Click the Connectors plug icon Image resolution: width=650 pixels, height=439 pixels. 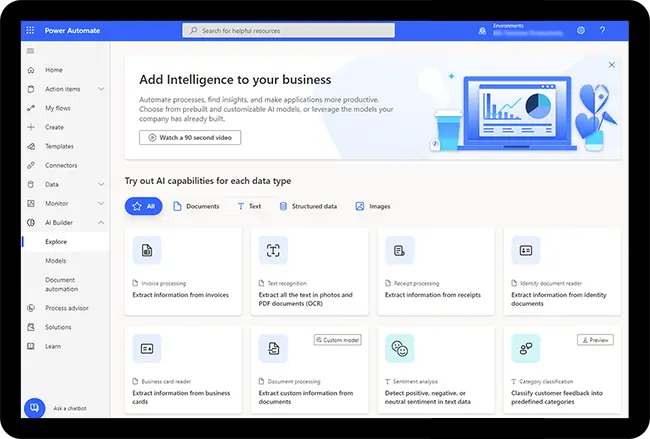pos(31,165)
